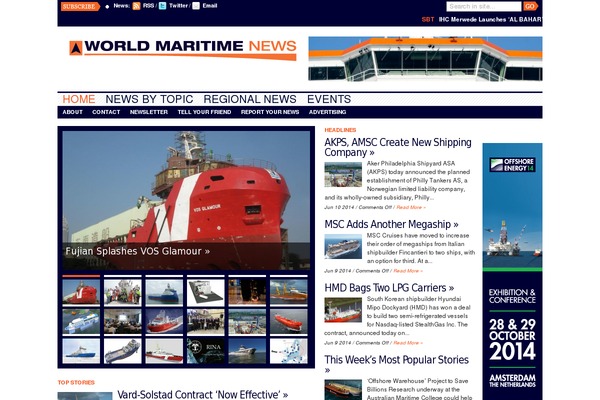Open MSC Adds Another Megaship headline
This screenshot has width=600, height=400.
point(391,224)
